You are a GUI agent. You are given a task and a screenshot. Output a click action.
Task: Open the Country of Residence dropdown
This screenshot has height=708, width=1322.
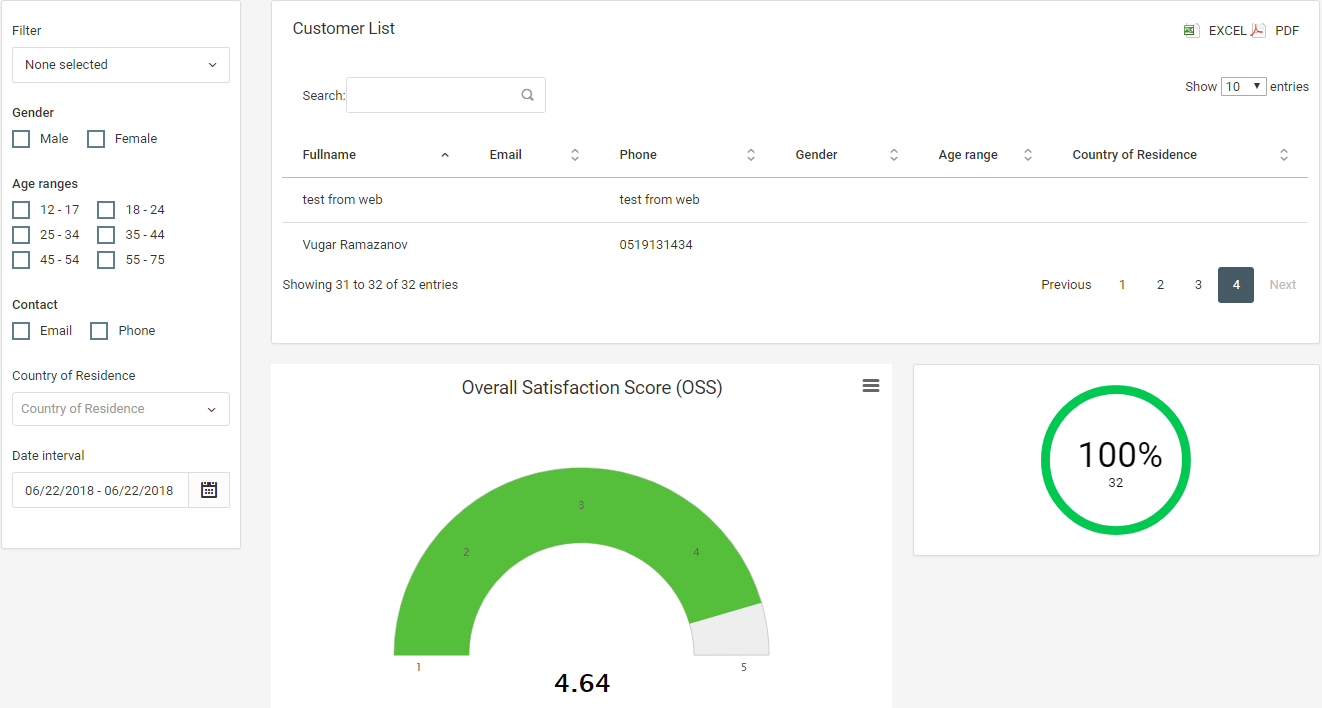coord(121,409)
